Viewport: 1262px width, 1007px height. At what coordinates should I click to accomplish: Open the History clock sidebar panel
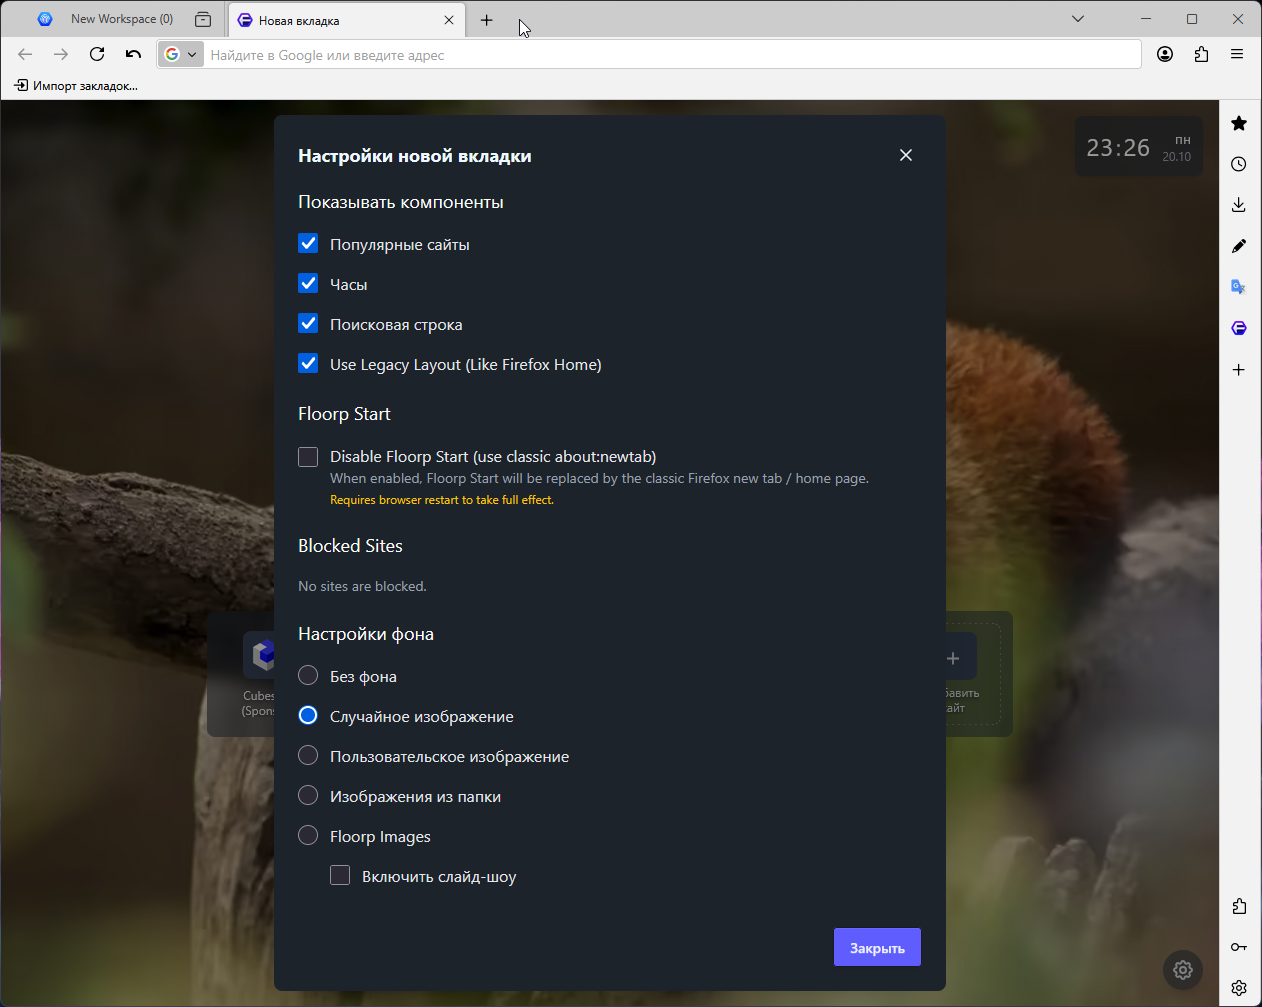(x=1239, y=164)
